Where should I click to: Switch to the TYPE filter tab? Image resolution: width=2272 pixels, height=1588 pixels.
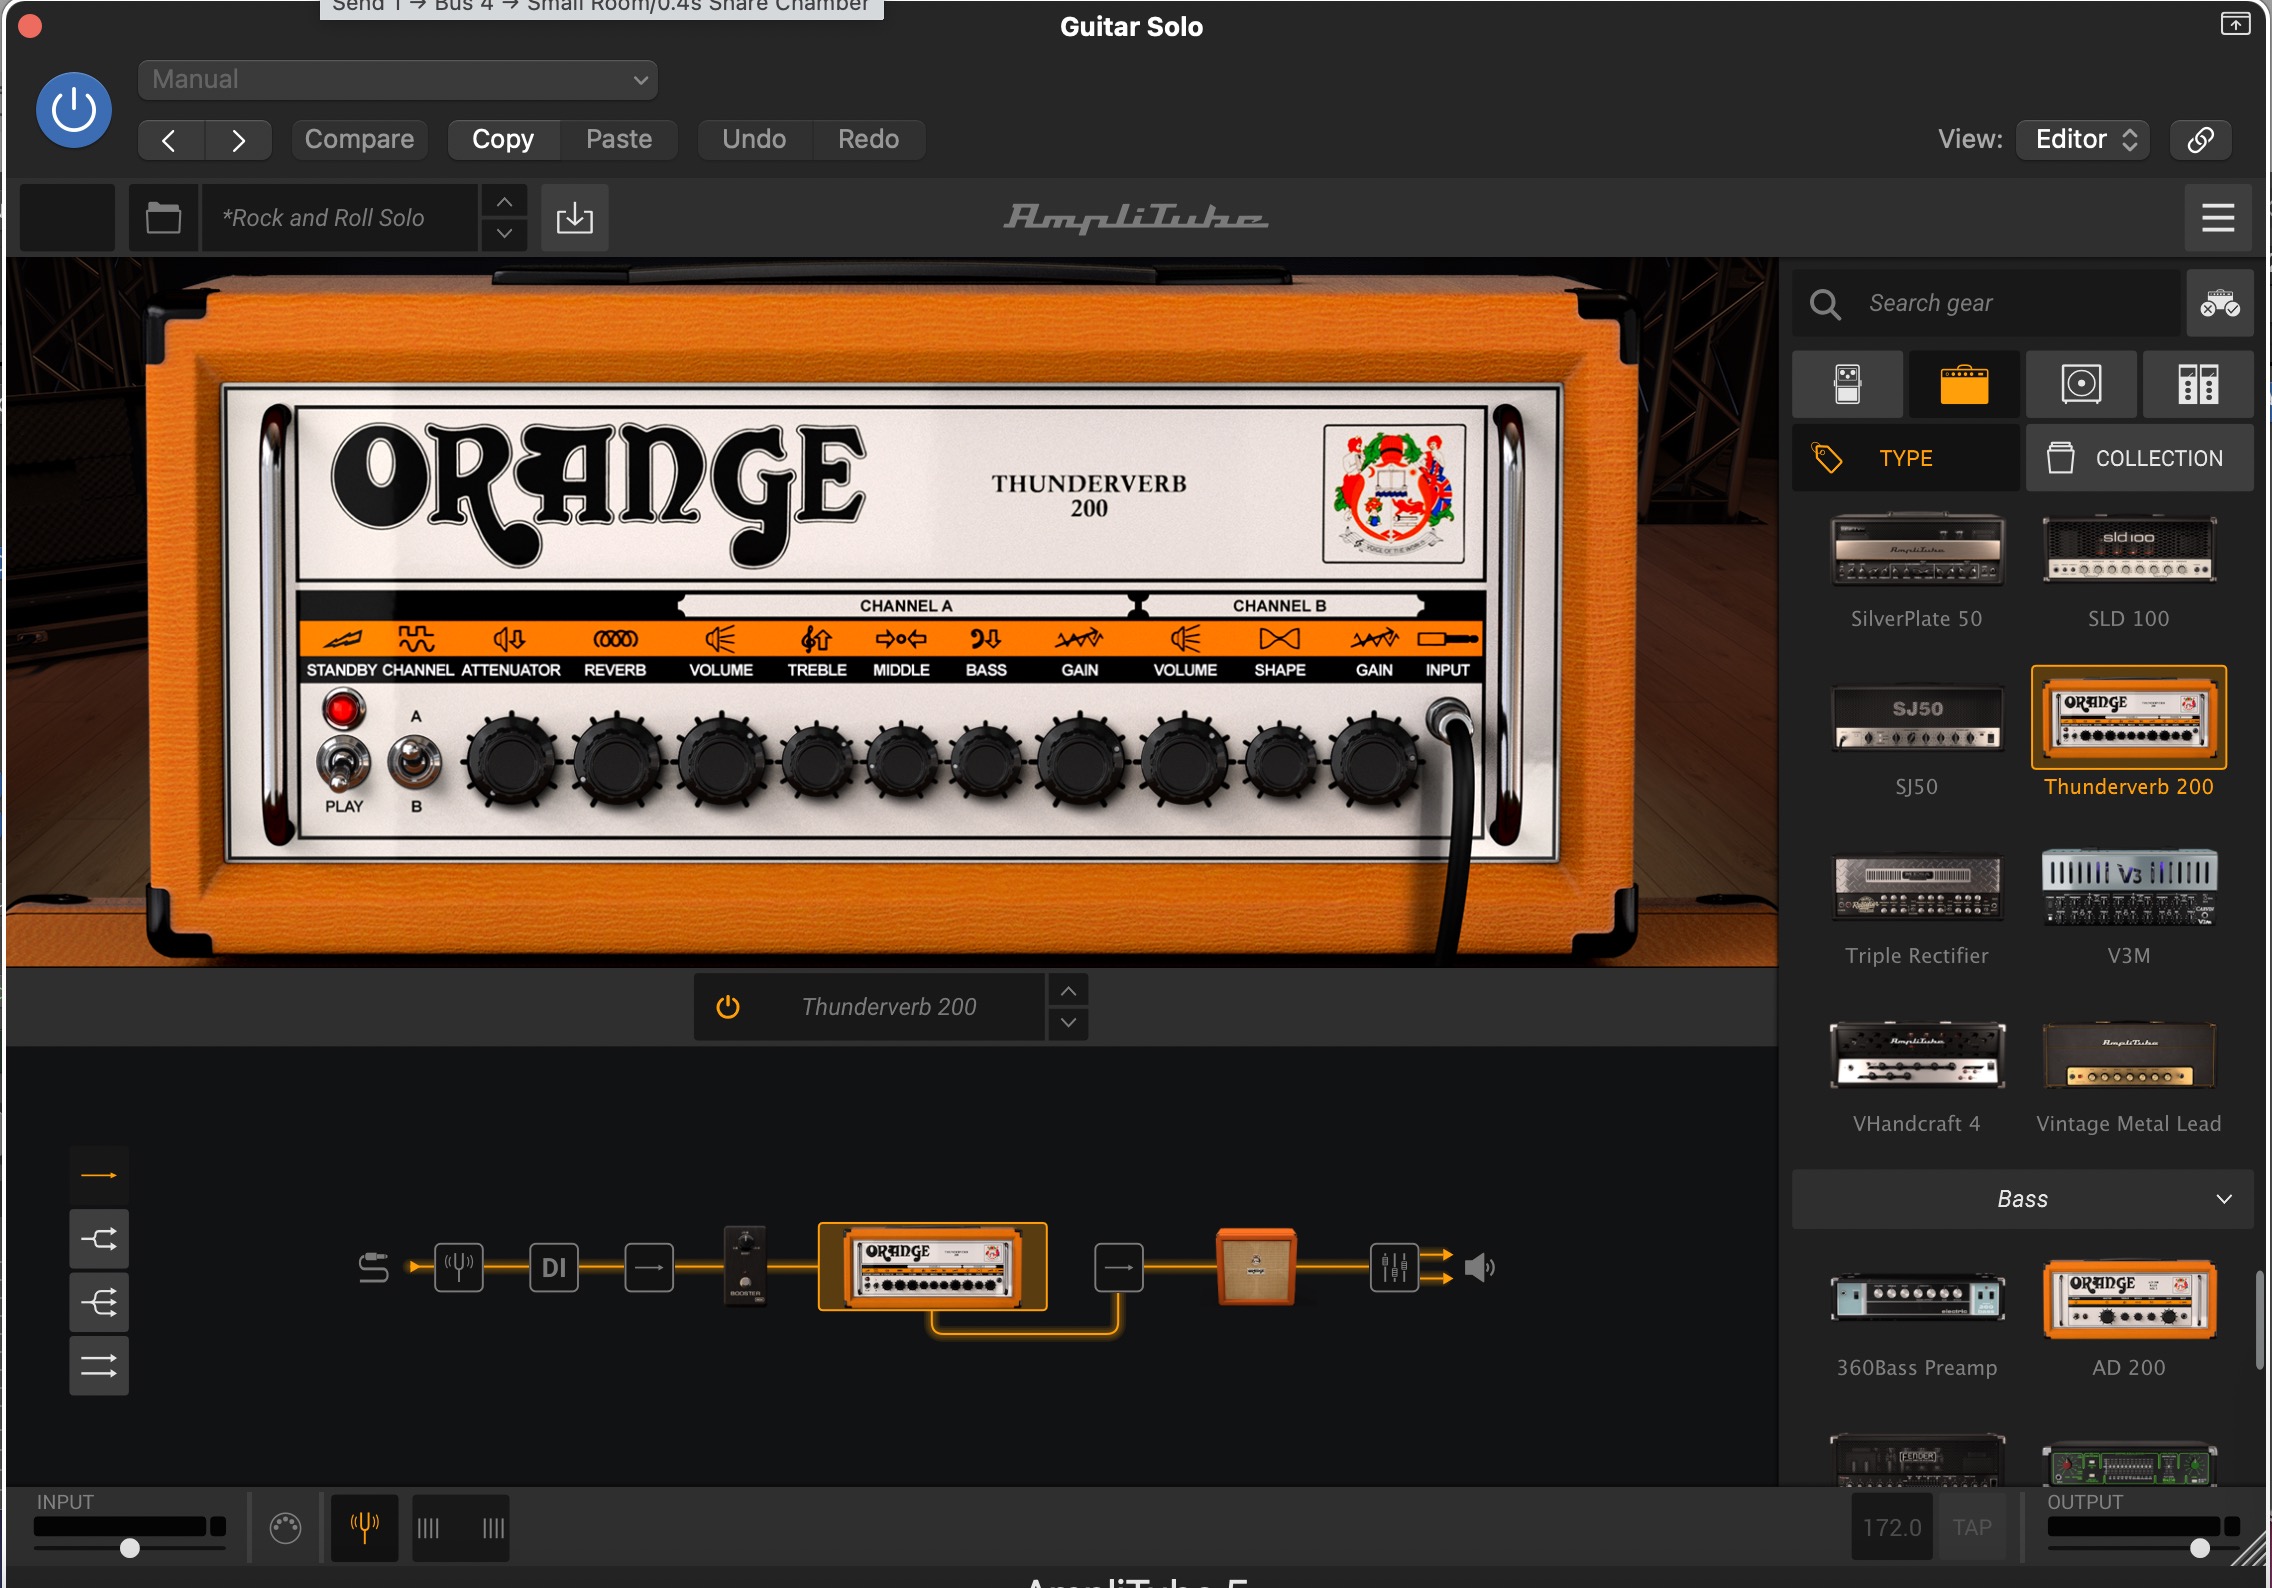click(x=1905, y=458)
